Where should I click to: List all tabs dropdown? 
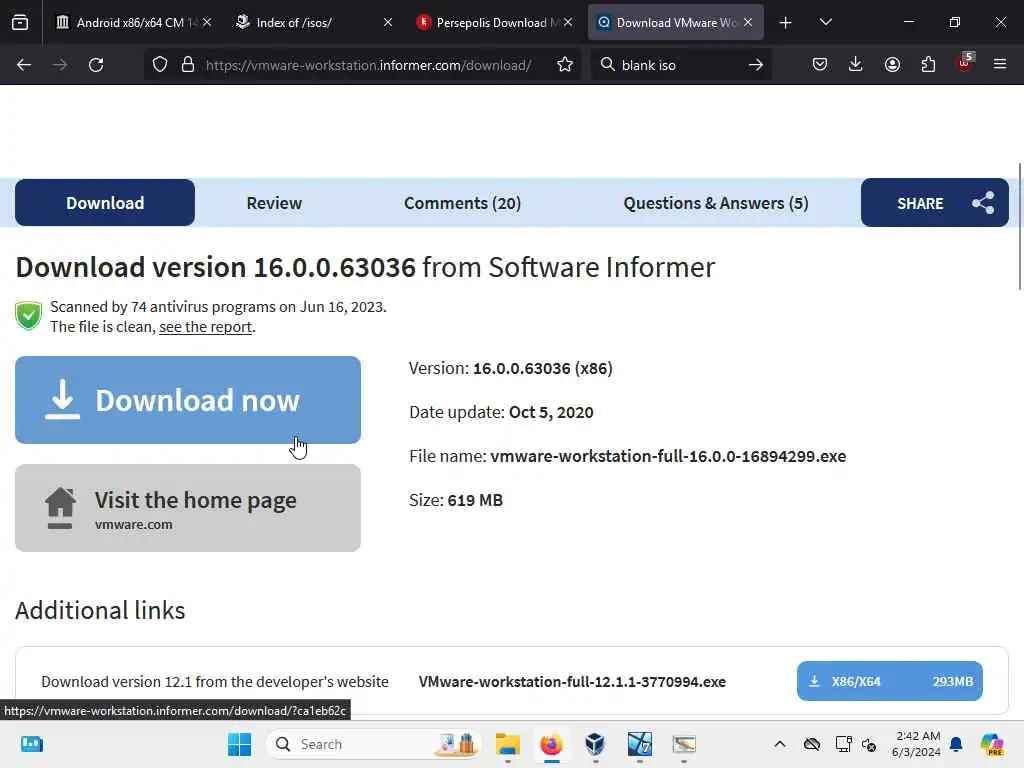point(825,23)
